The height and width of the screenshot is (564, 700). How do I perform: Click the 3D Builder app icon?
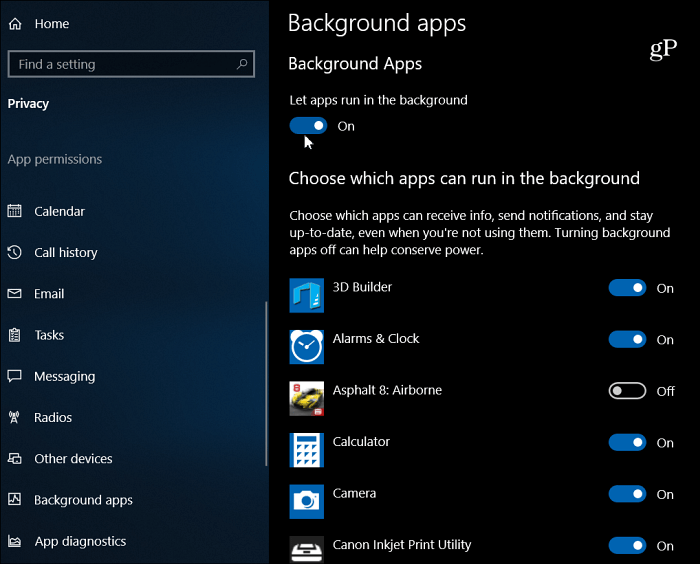click(306, 296)
